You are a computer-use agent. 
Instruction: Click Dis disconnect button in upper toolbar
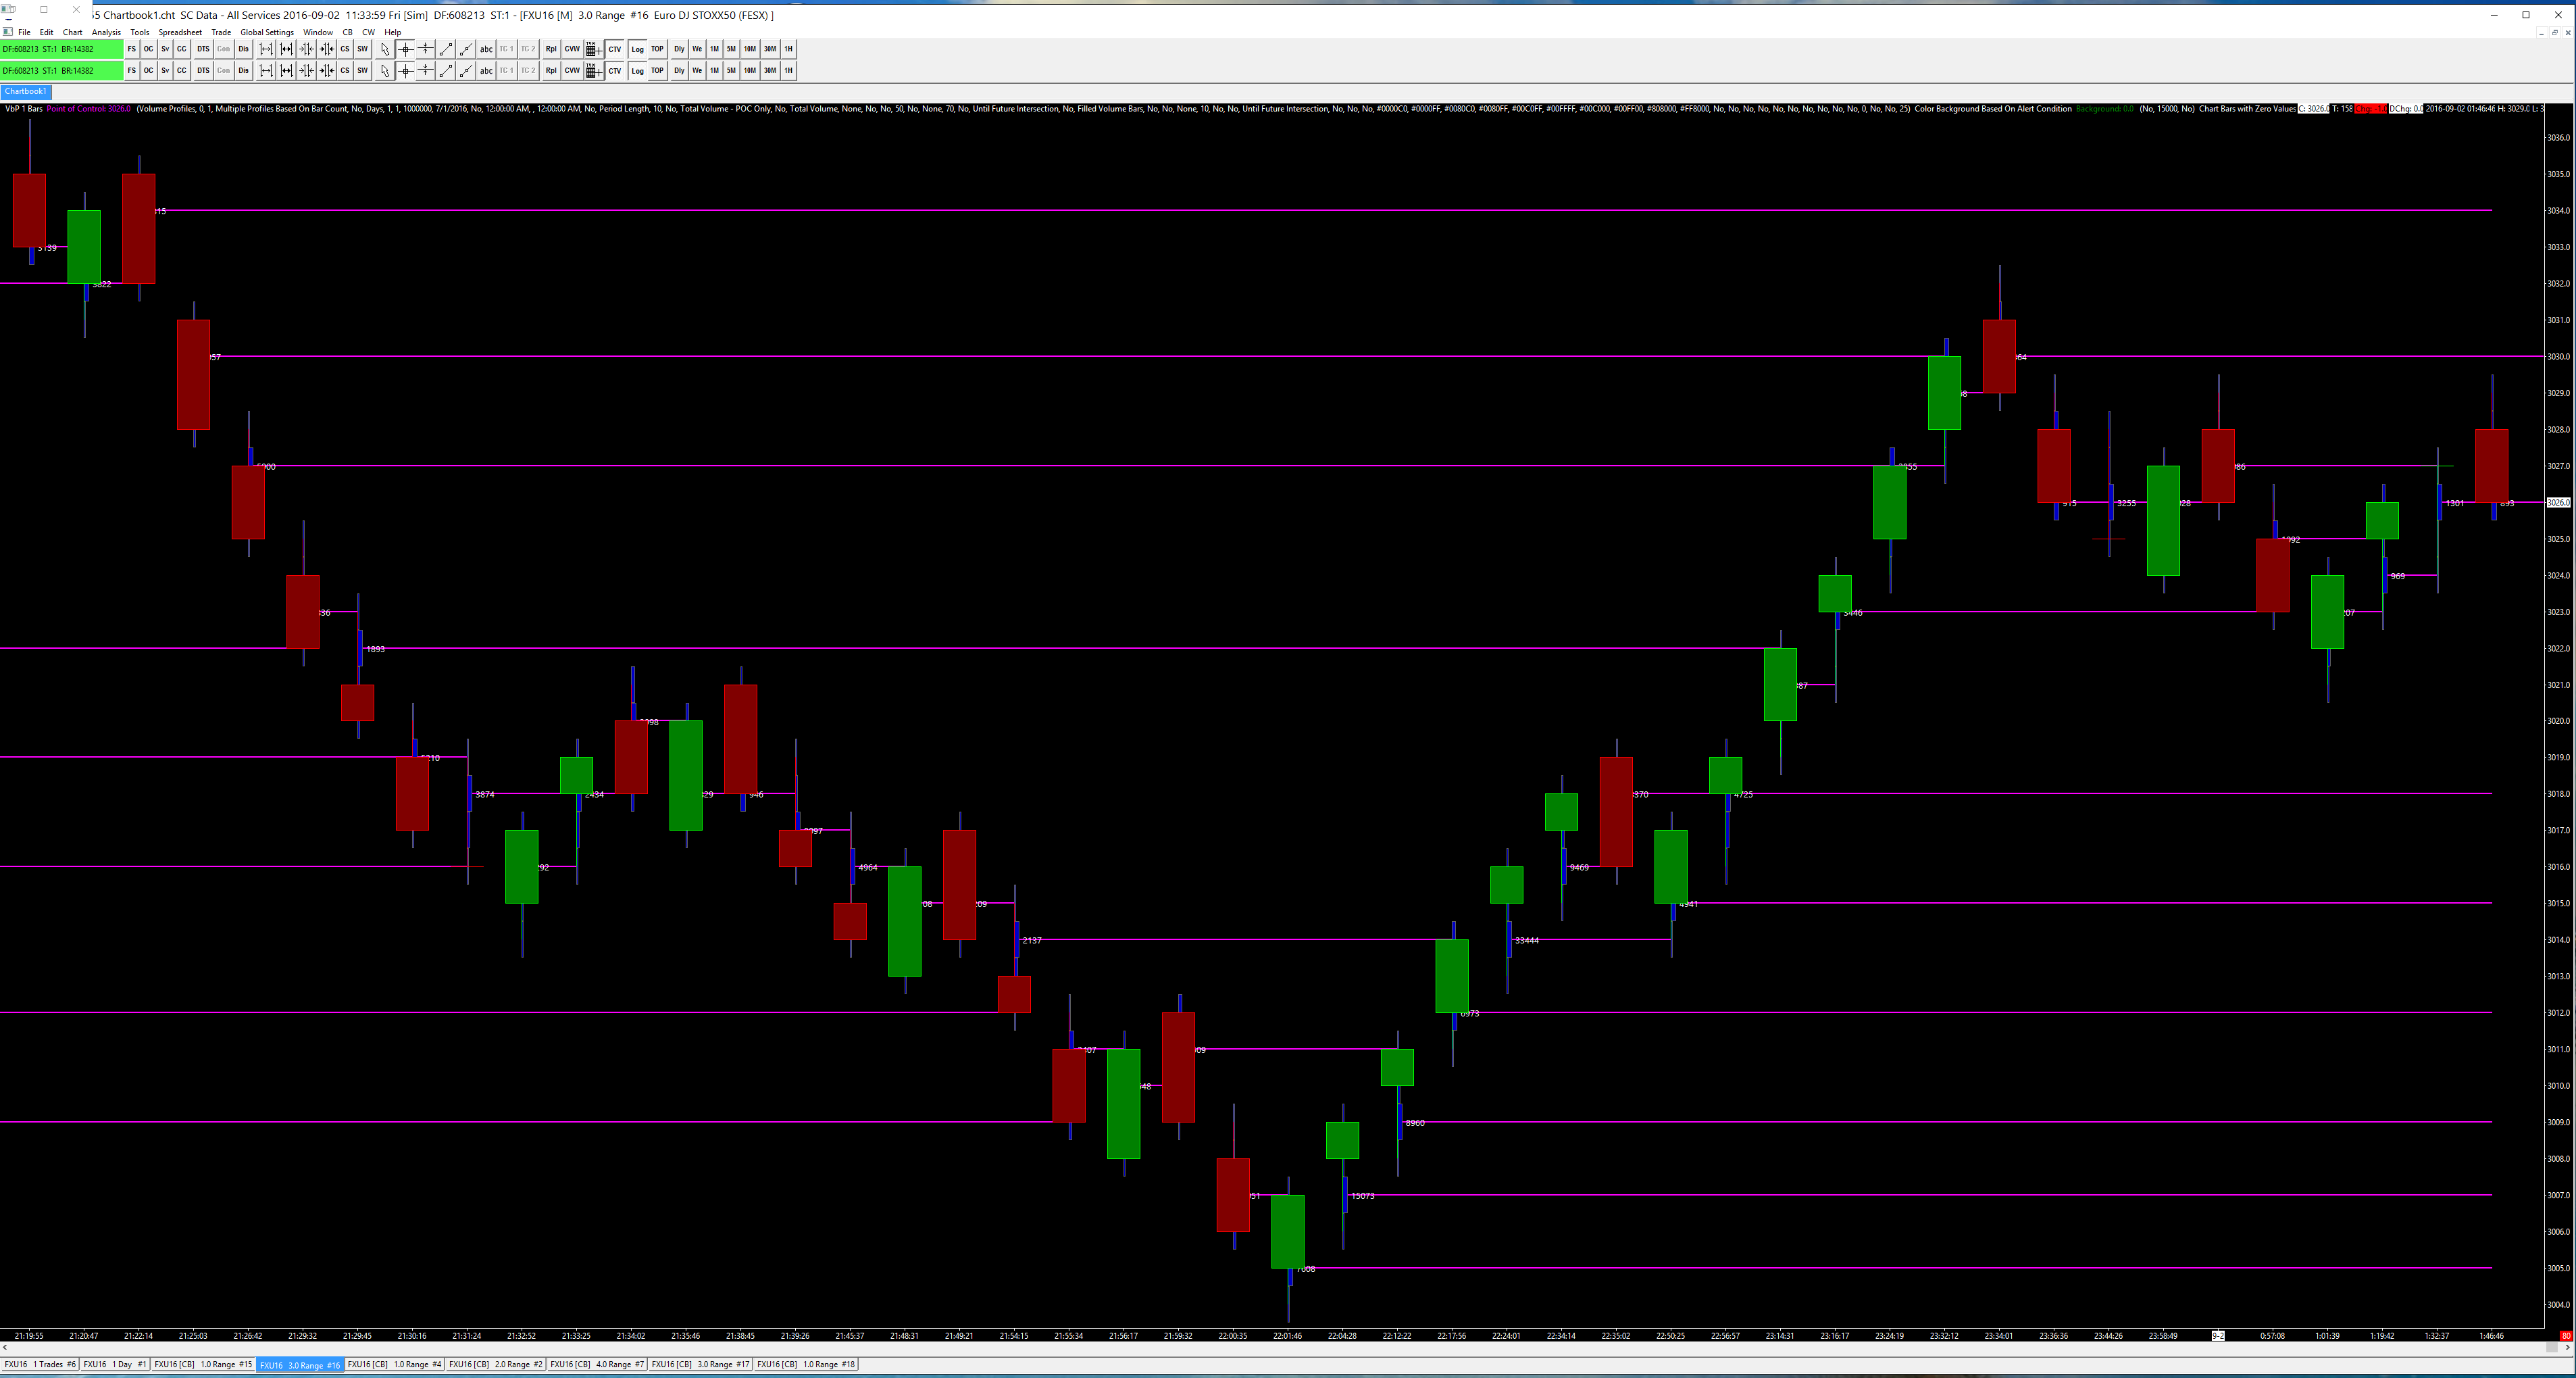click(x=243, y=49)
